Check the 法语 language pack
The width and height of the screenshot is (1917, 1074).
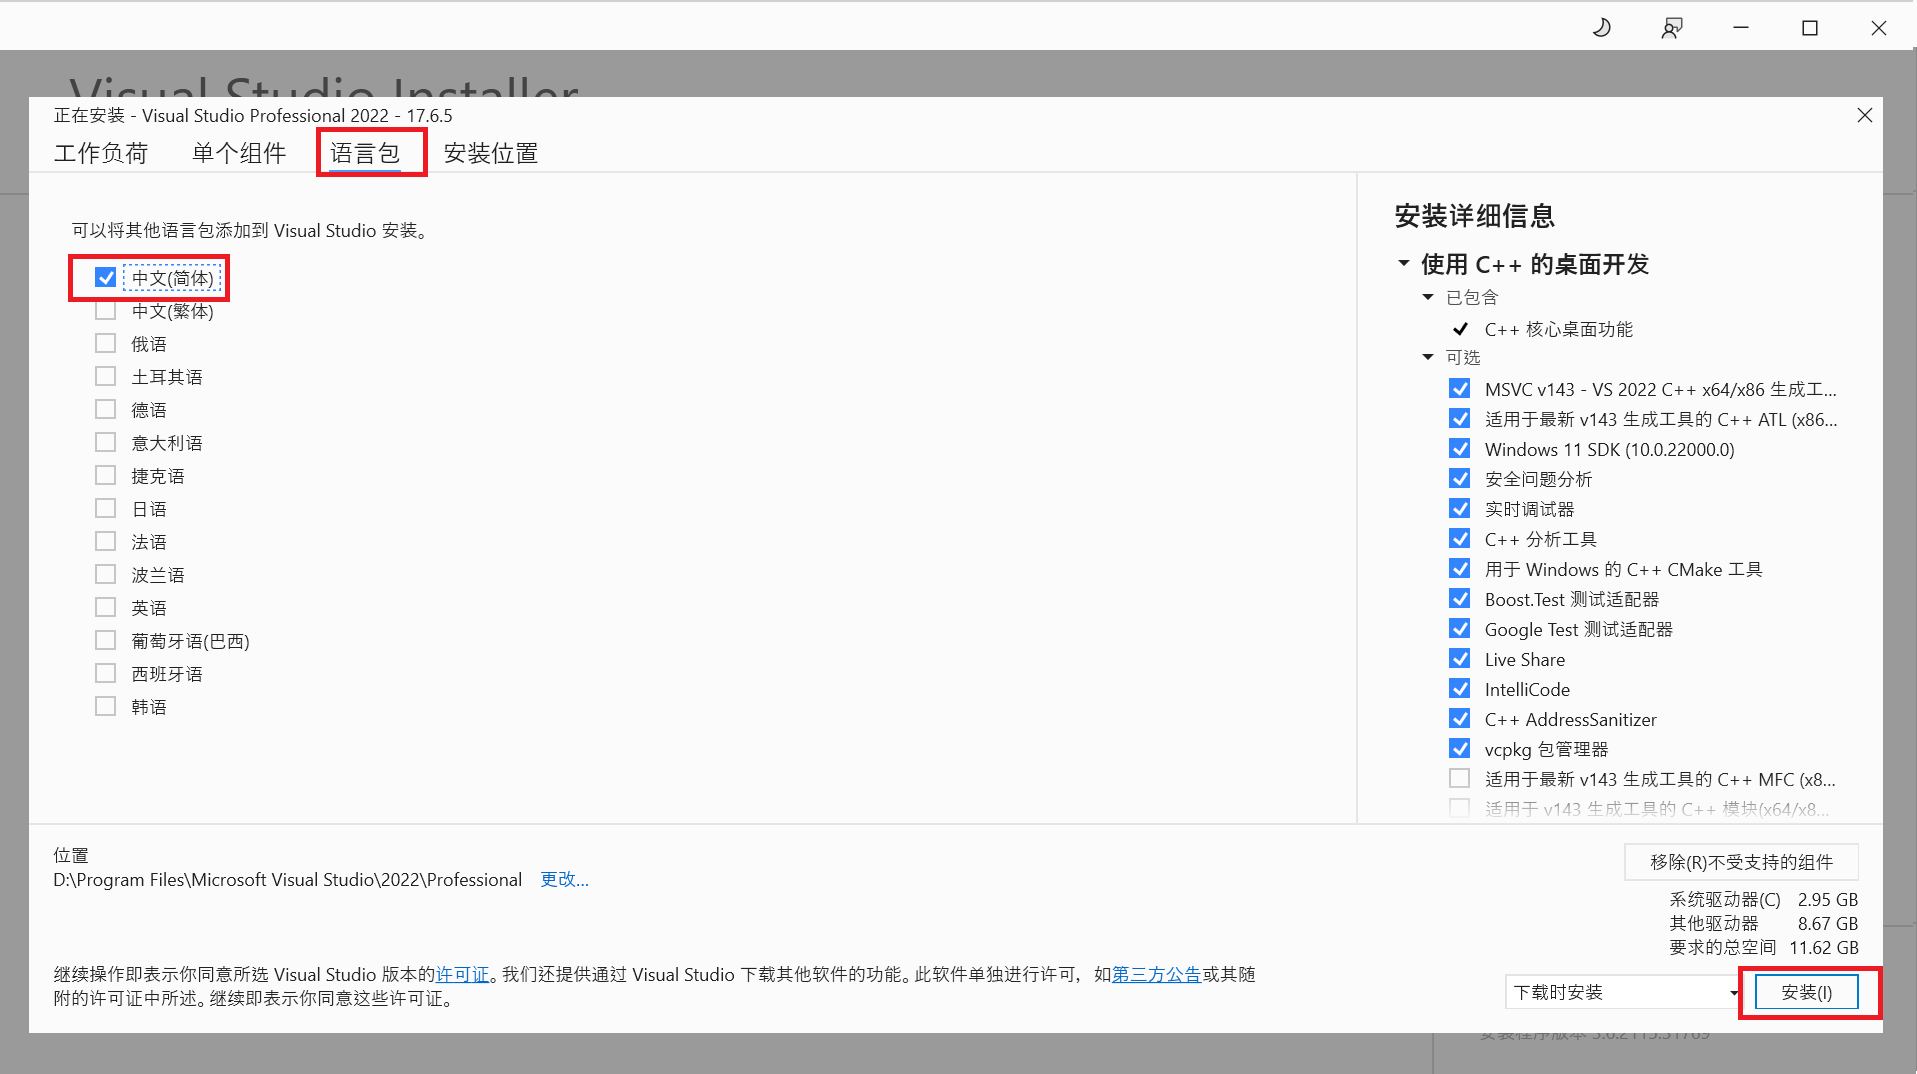tap(105, 542)
